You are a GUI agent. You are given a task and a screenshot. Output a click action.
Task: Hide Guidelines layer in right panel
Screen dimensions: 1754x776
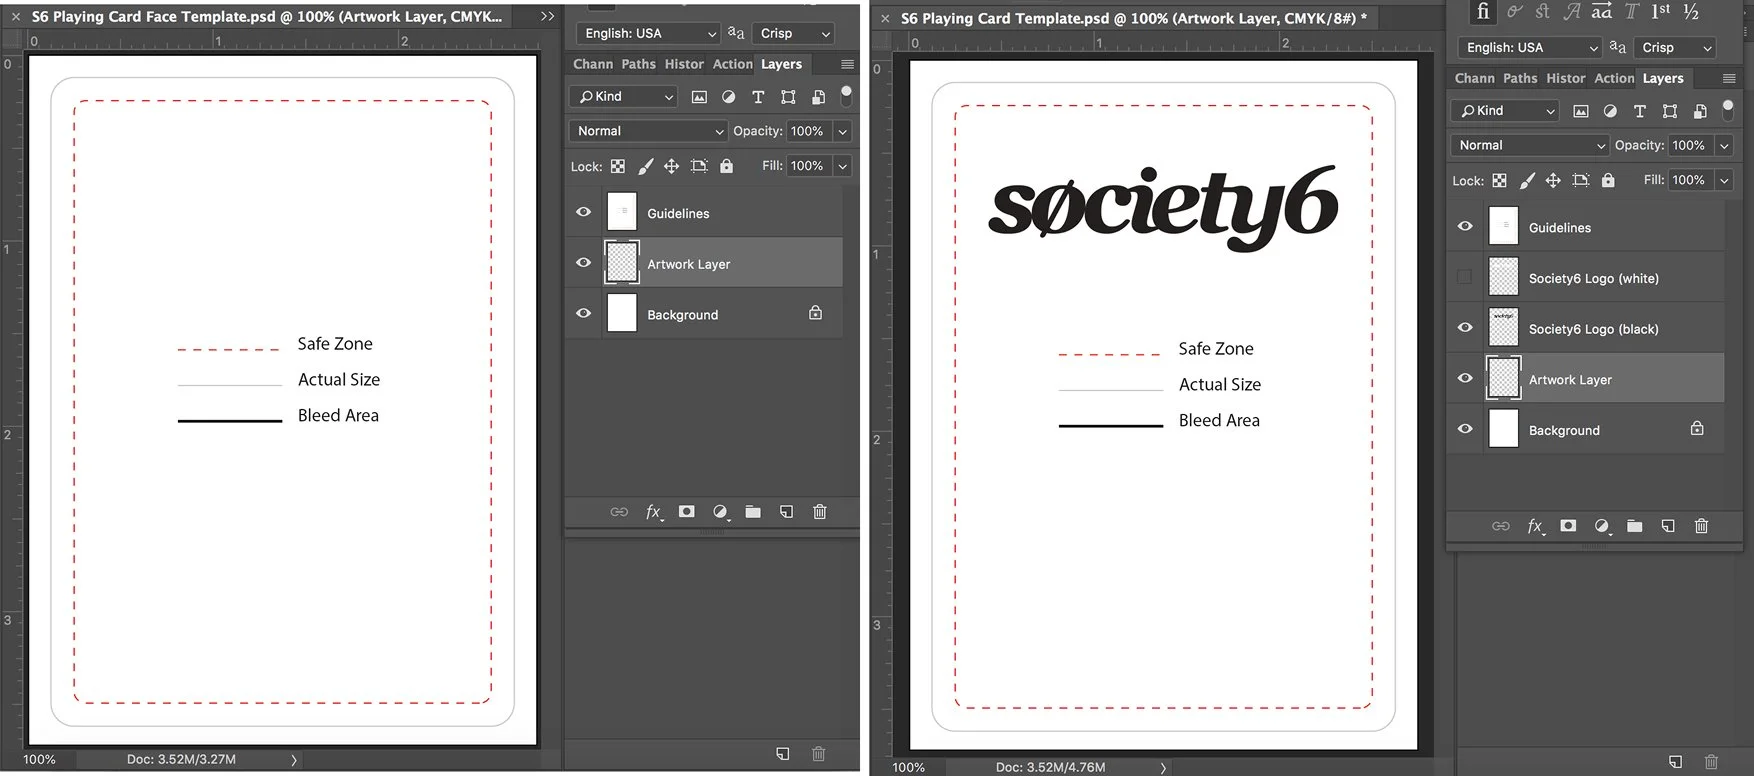coord(1465,226)
